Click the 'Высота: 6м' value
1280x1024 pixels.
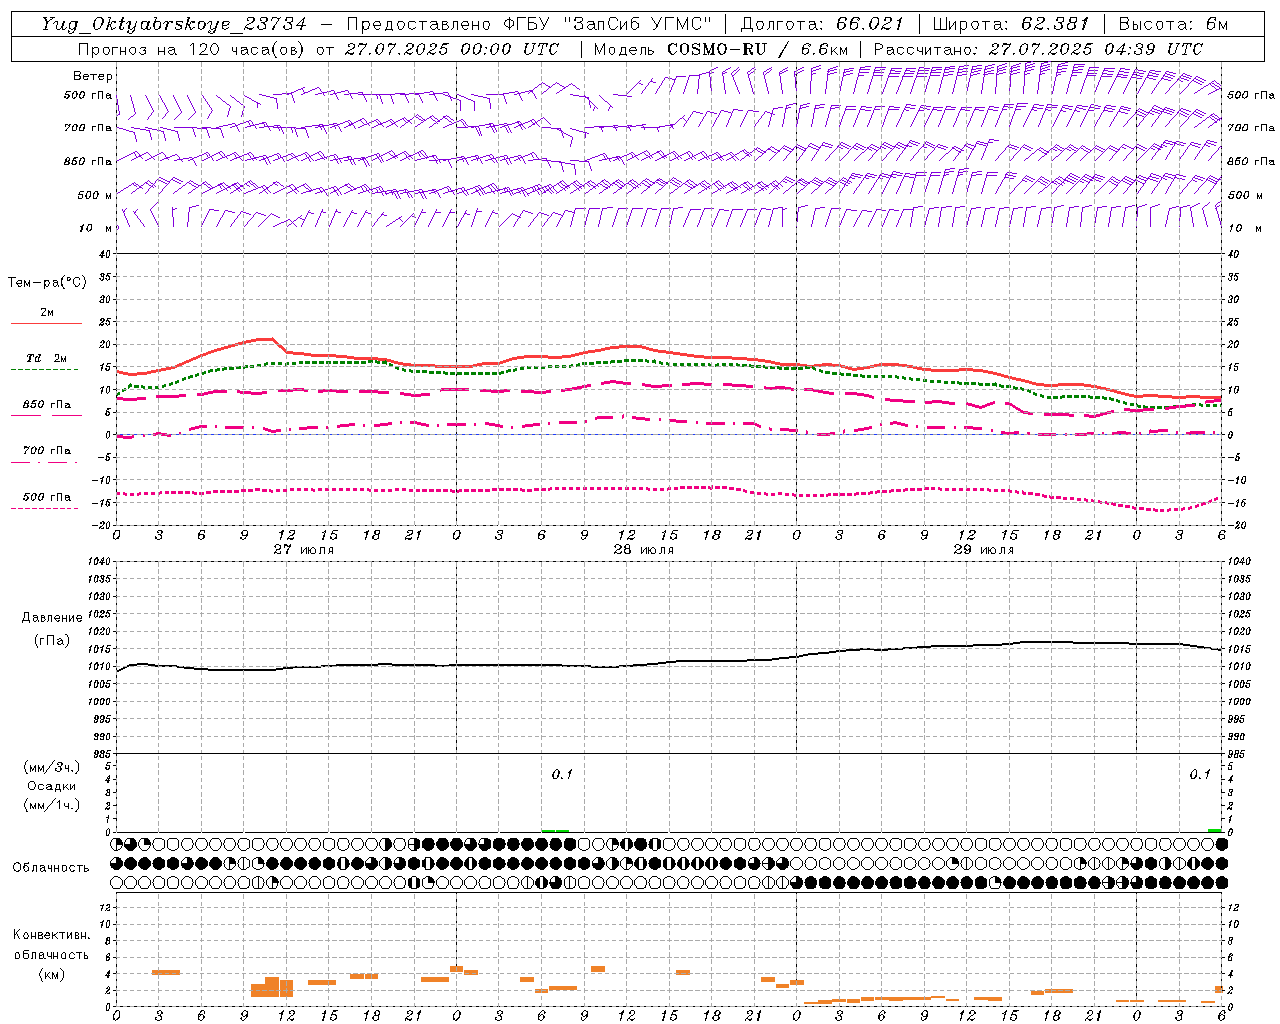[x=1173, y=24]
